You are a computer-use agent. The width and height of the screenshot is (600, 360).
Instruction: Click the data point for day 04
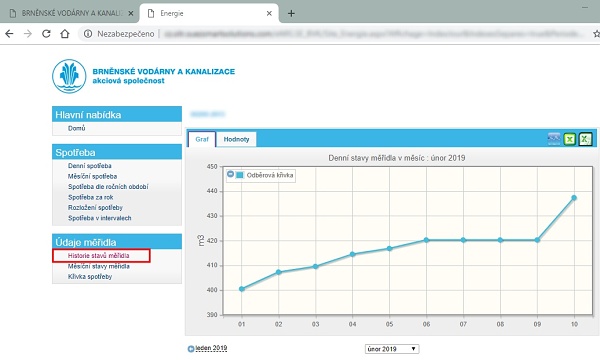(x=352, y=254)
